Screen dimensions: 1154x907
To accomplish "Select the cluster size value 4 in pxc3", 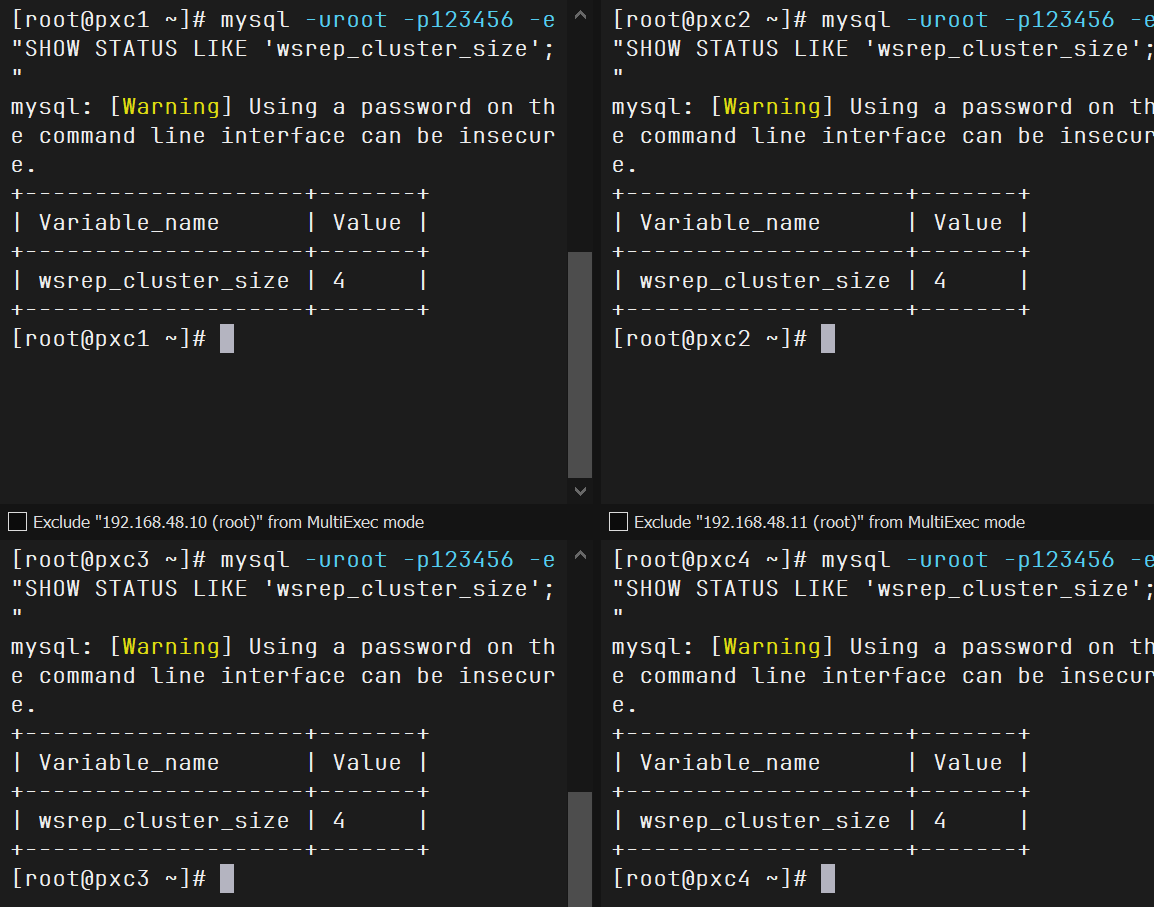I will 339,821.
